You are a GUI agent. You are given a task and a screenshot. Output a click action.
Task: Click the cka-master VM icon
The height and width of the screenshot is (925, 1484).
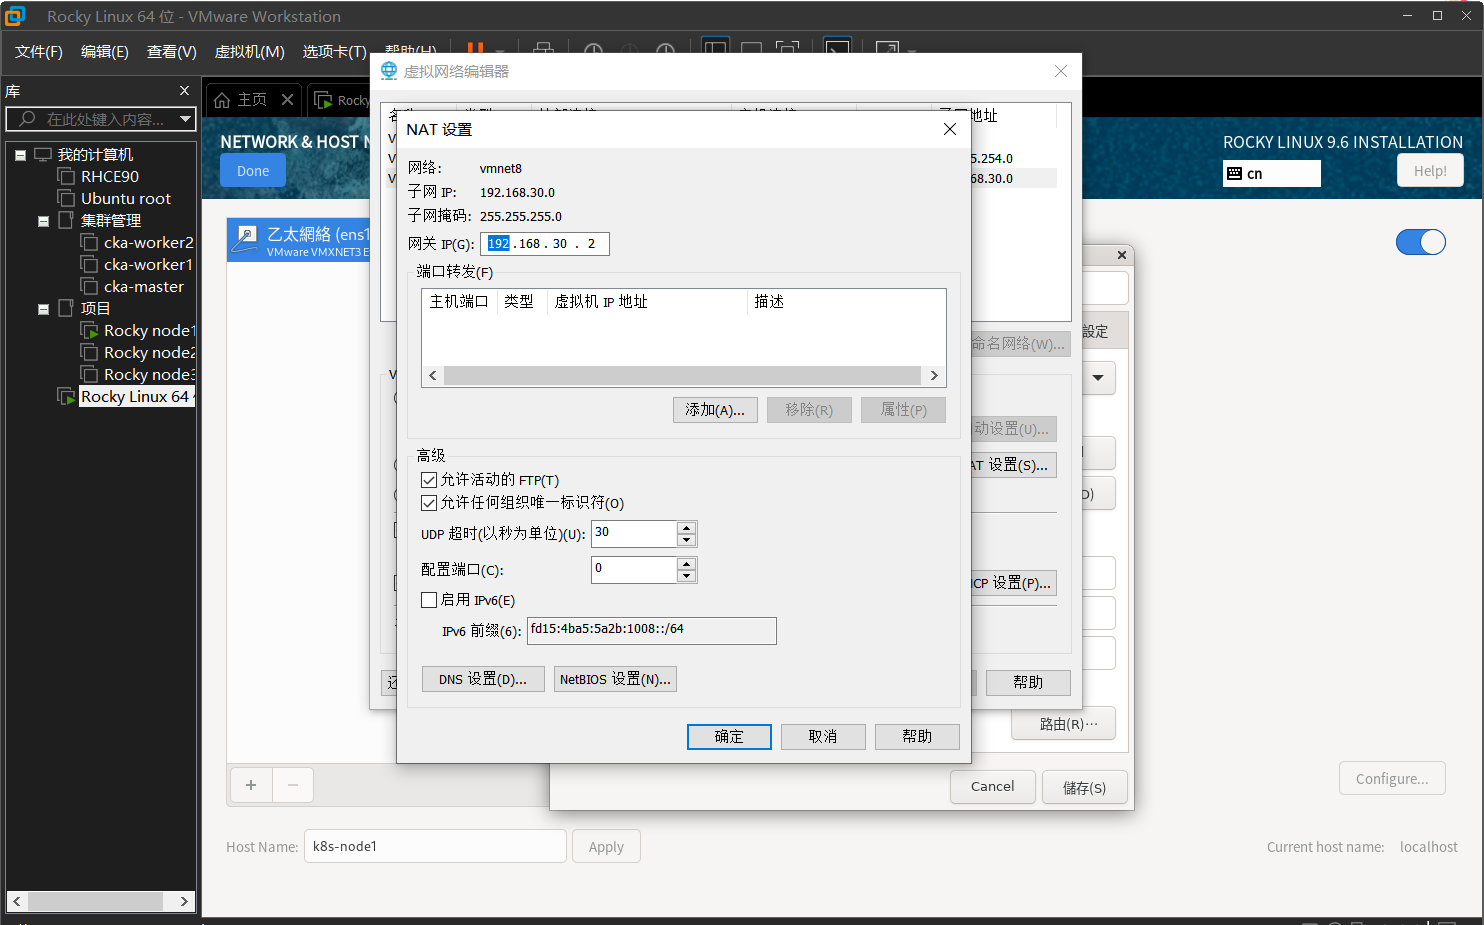(x=89, y=286)
